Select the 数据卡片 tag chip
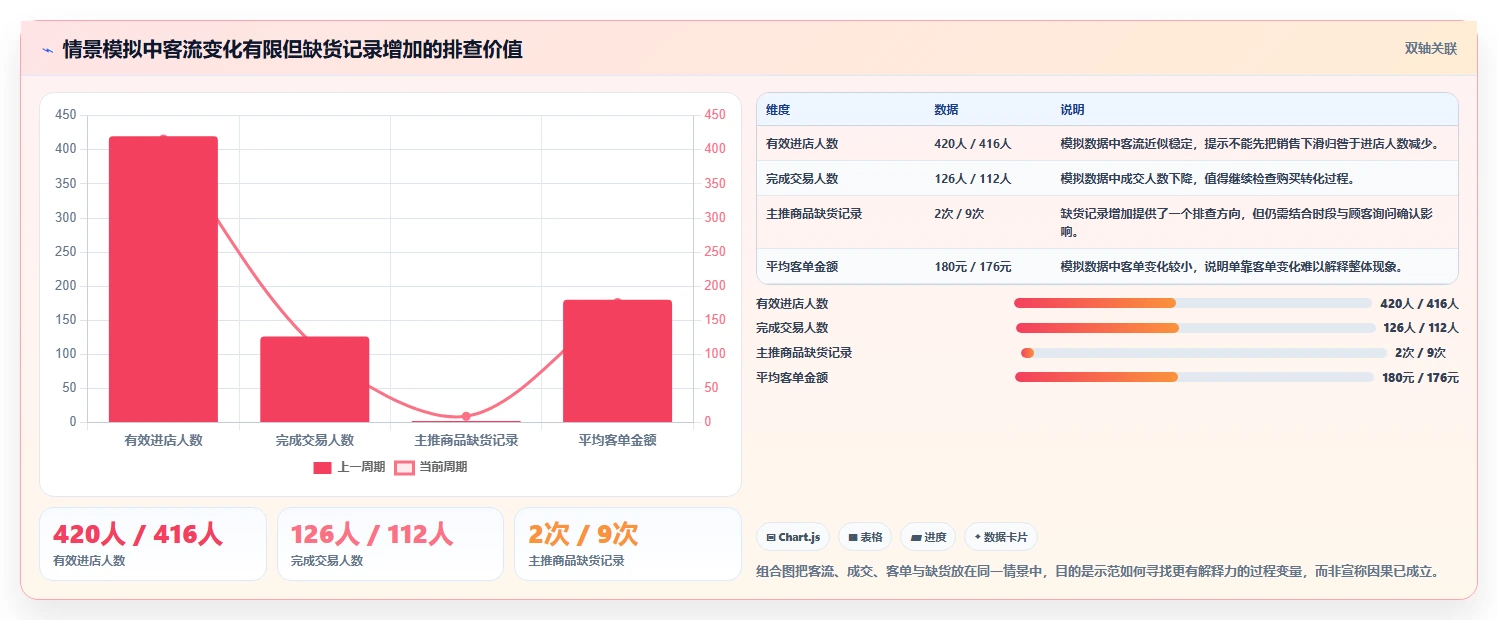Viewport: 1498px width, 620px height. [x=1001, y=537]
